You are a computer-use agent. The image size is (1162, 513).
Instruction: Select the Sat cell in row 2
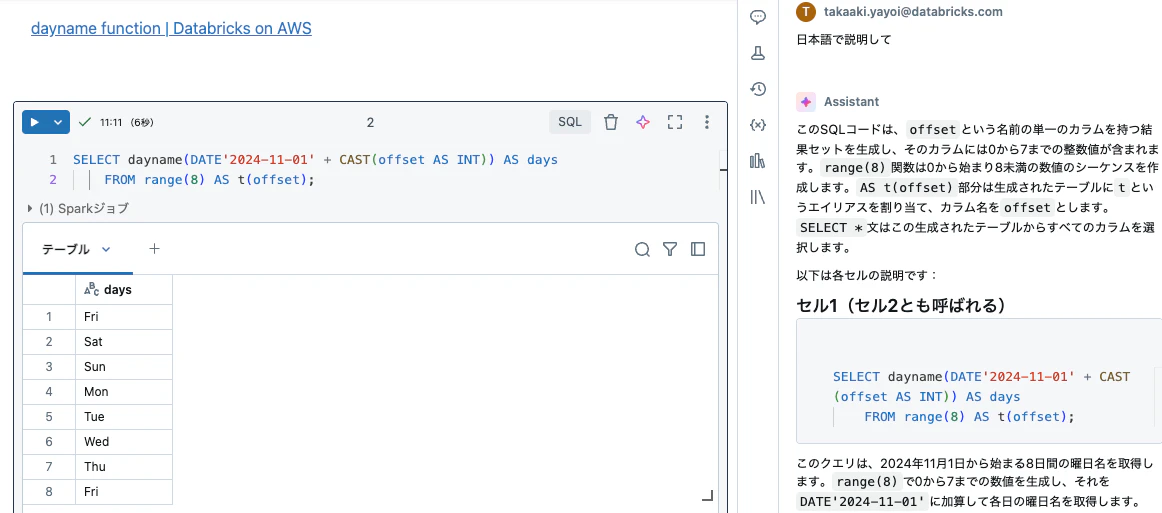pyautogui.click(x=124, y=342)
